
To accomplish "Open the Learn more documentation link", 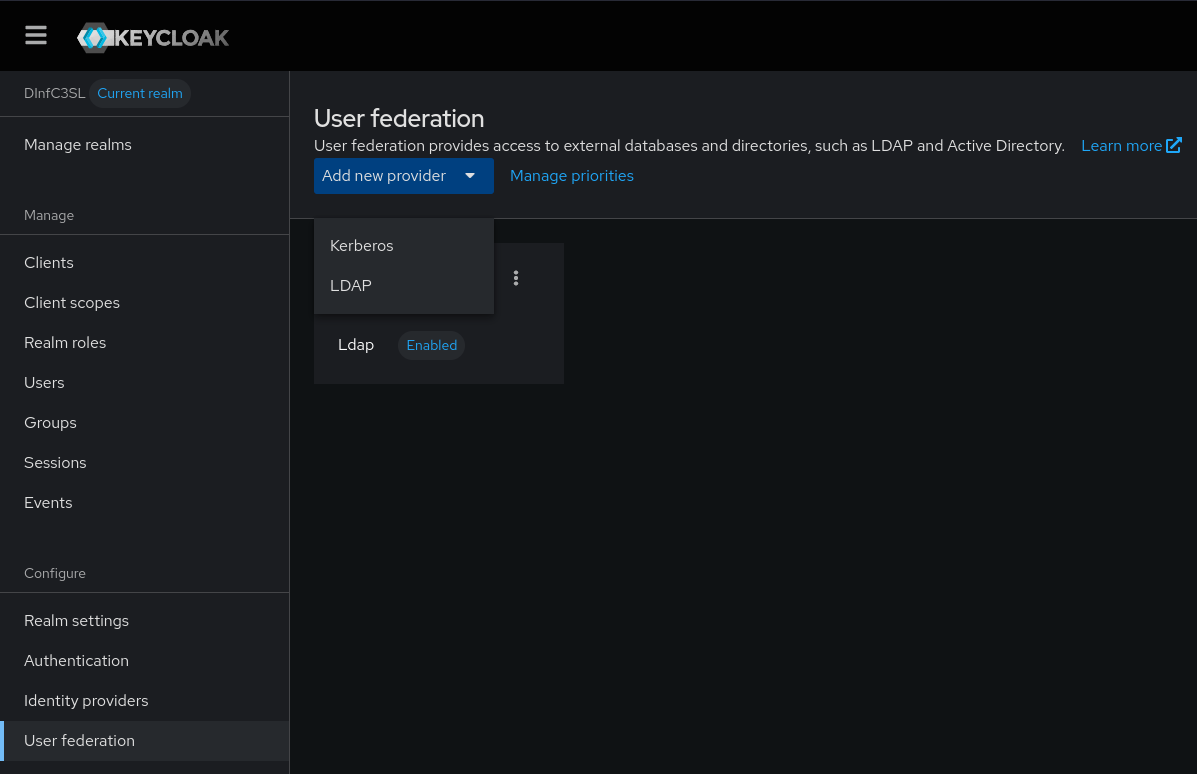I will (x=1121, y=145).
